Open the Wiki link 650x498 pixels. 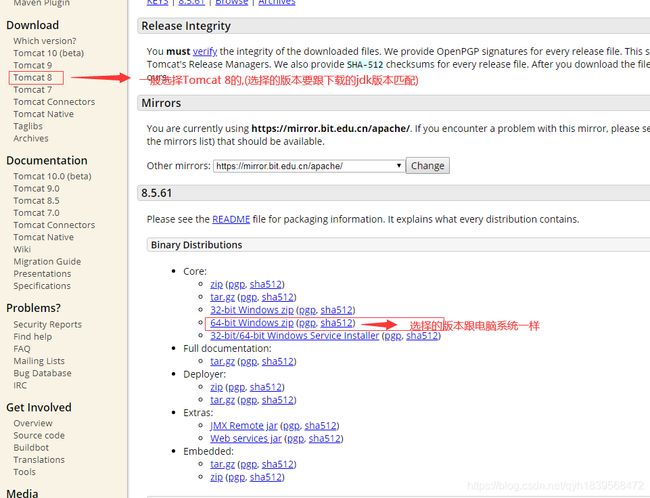(22, 249)
